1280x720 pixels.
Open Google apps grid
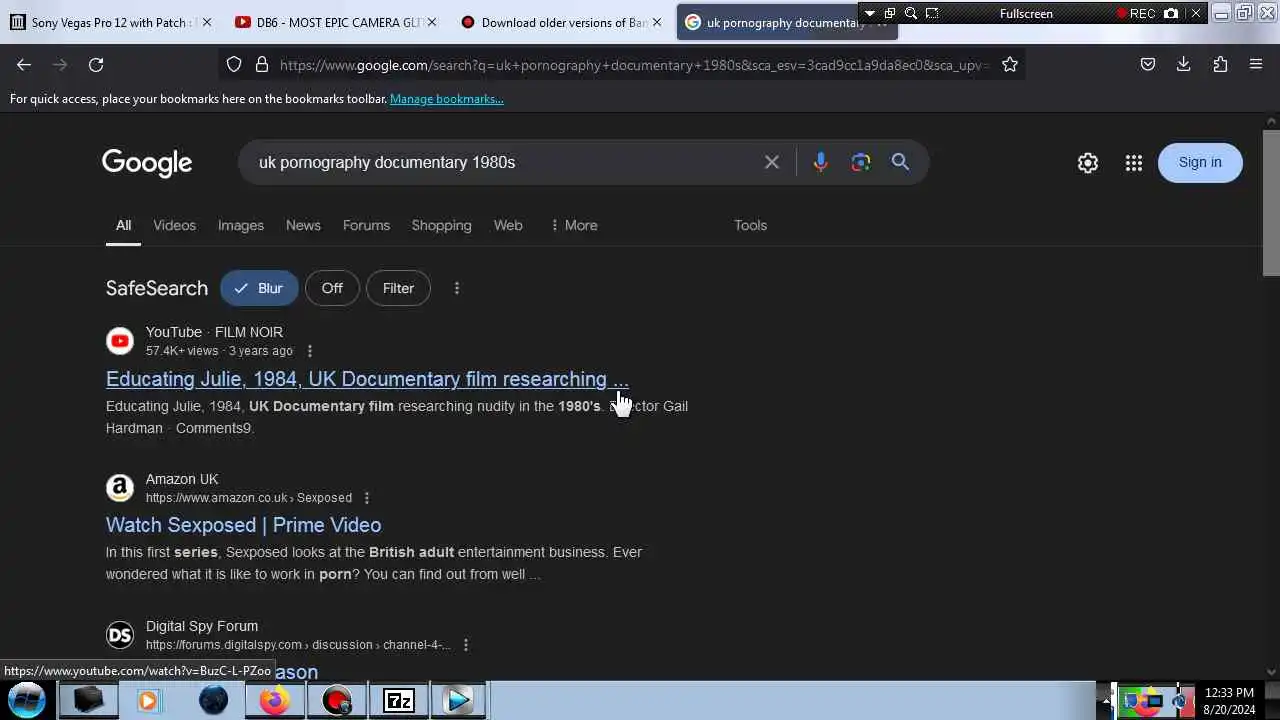coord(1133,163)
